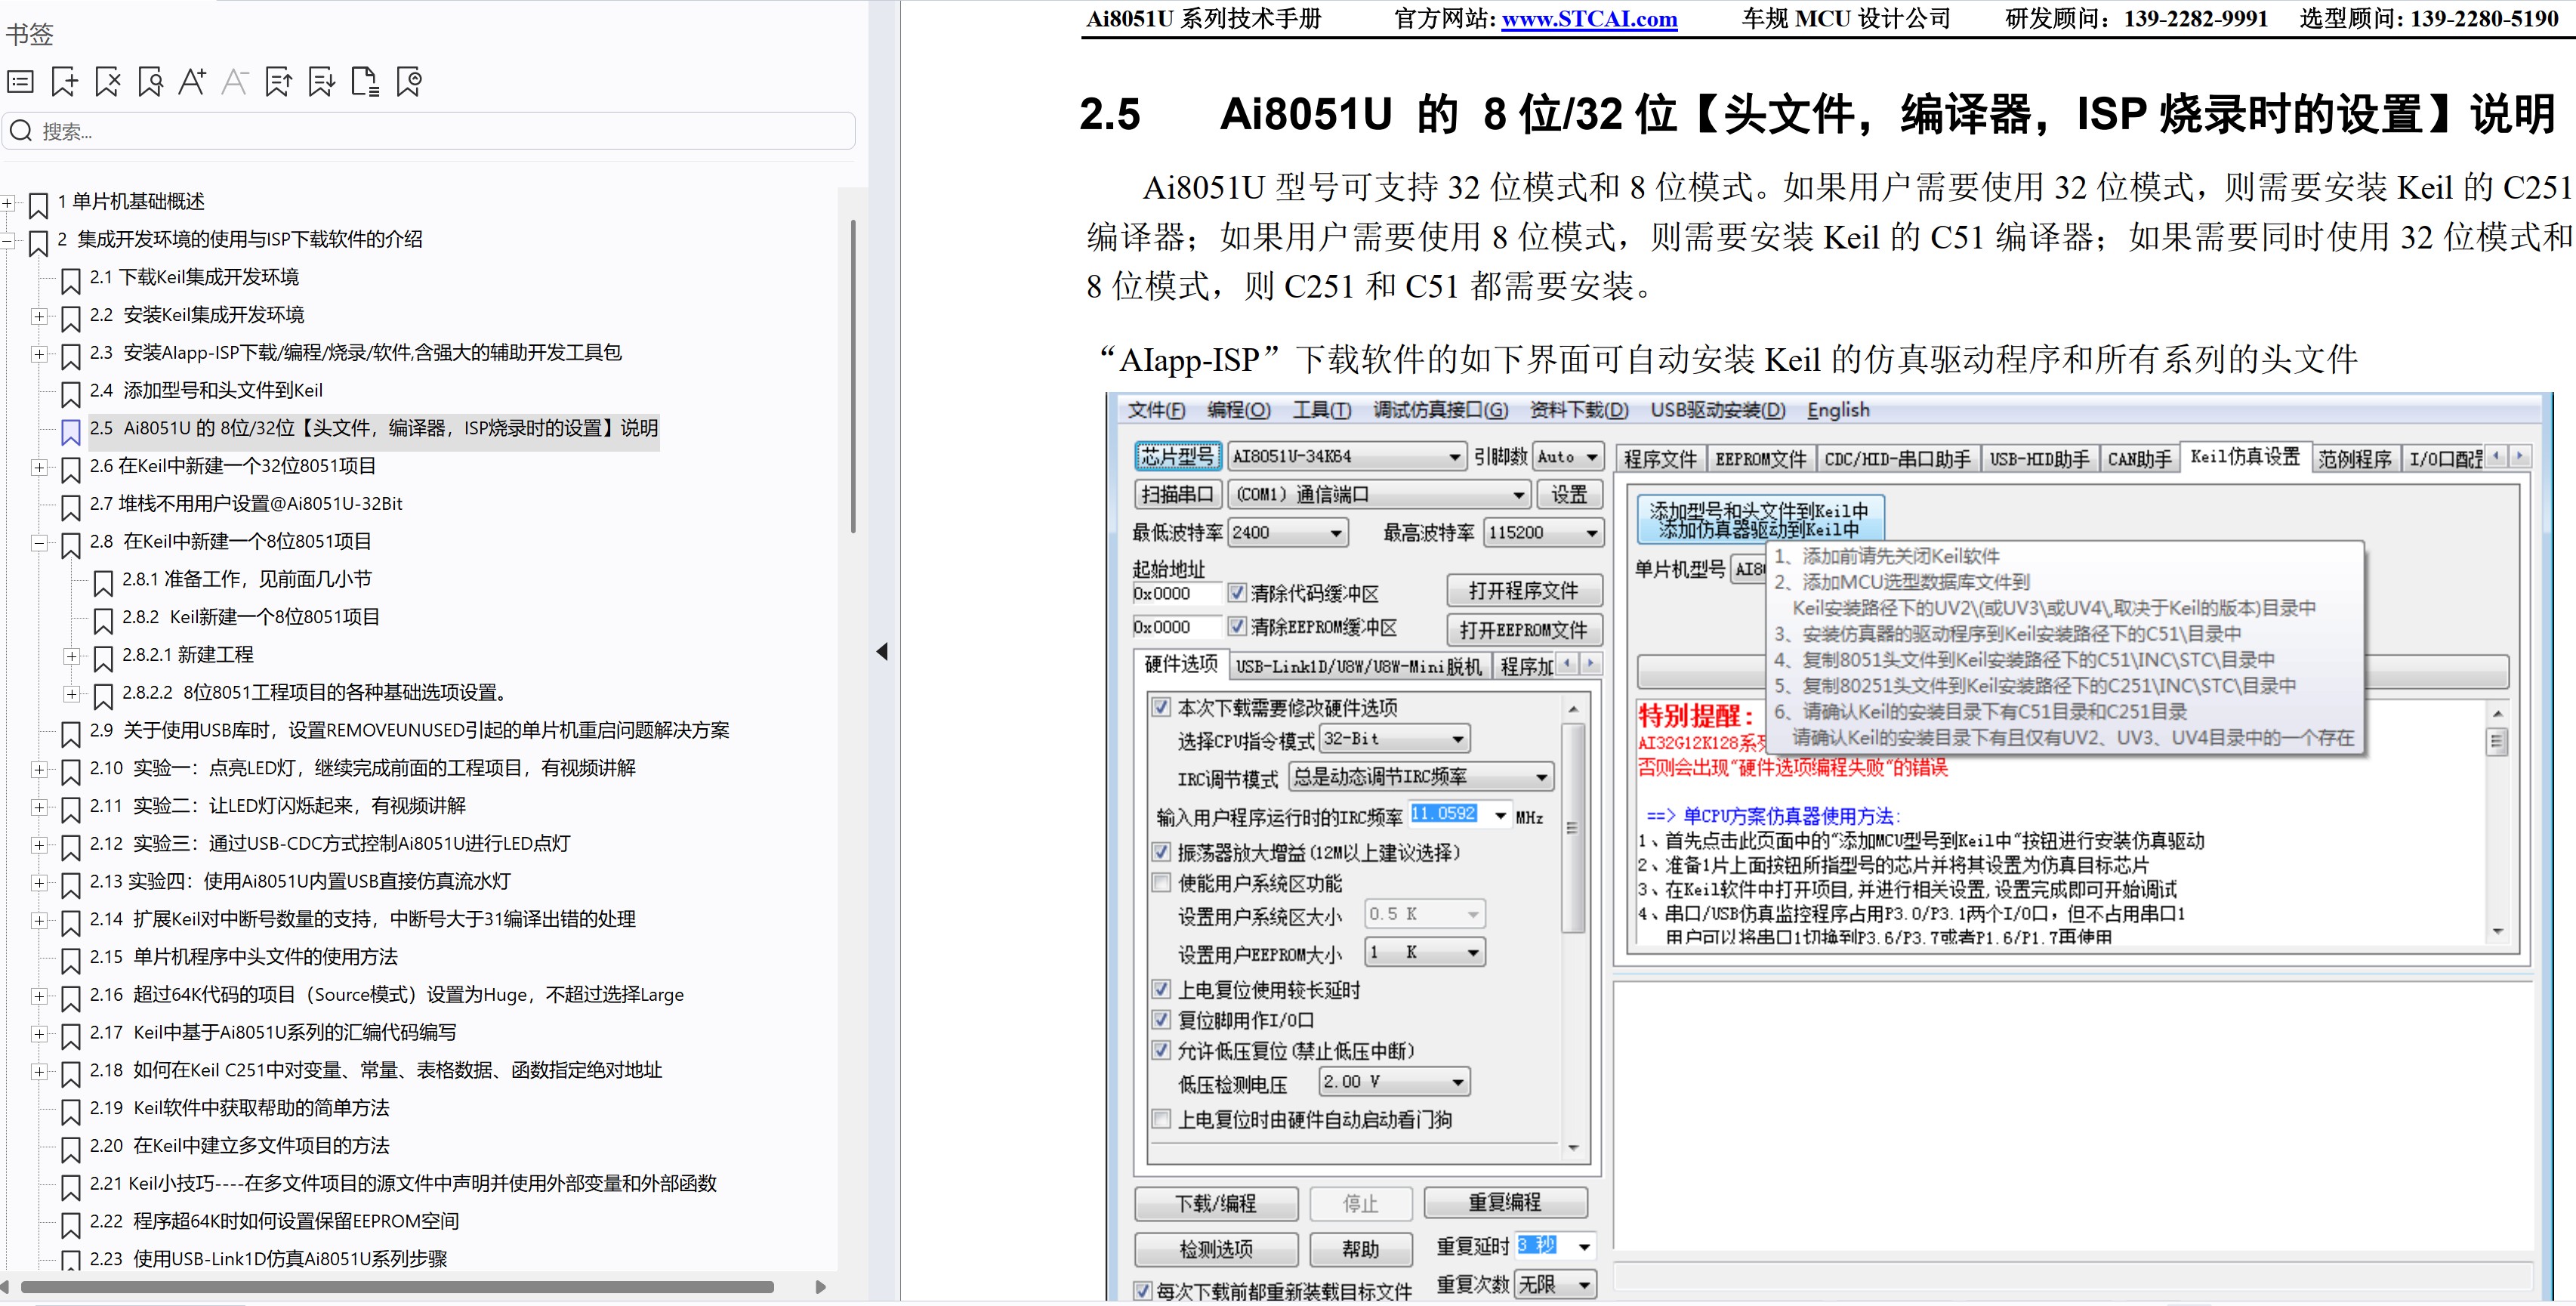Open the 编程(O) menu in AIapp-ISP
Screen dimensions: 2576x1306
coord(1238,410)
